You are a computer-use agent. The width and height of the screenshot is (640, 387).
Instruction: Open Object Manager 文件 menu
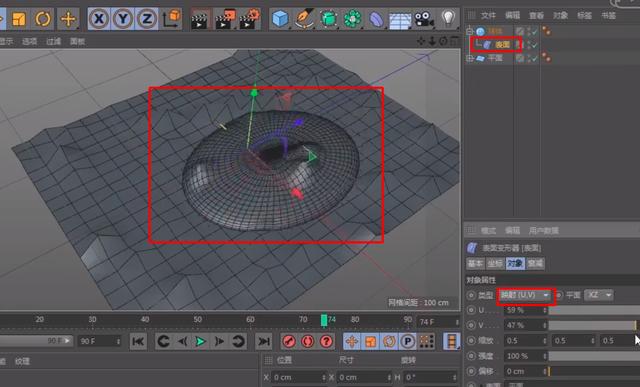click(488, 16)
